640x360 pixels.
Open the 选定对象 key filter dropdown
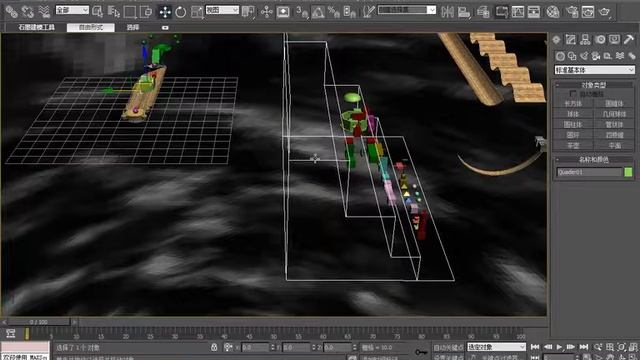pyautogui.click(x=496, y=347)
